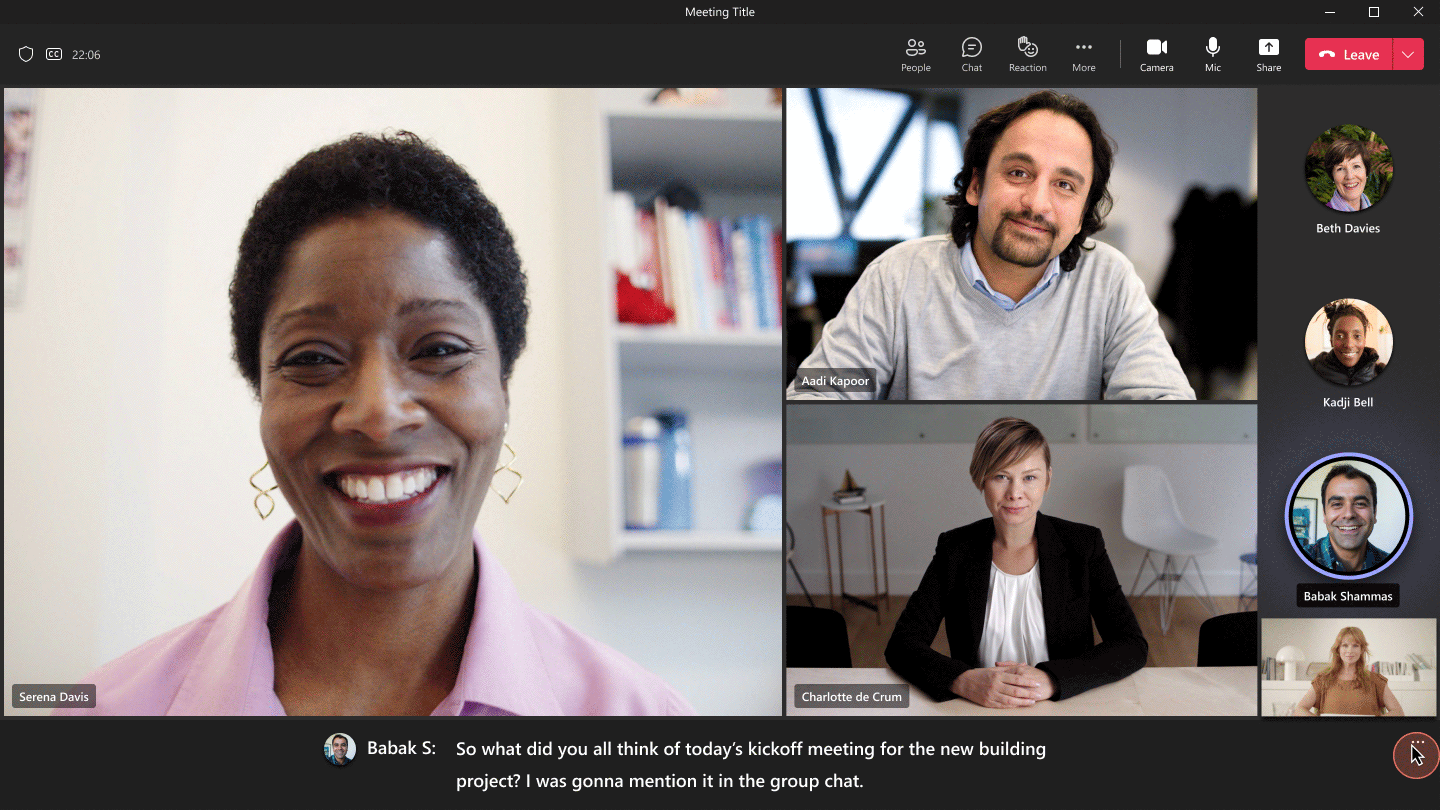
Task: Toggle live captions with the CC button
Action: pos(54,54)
